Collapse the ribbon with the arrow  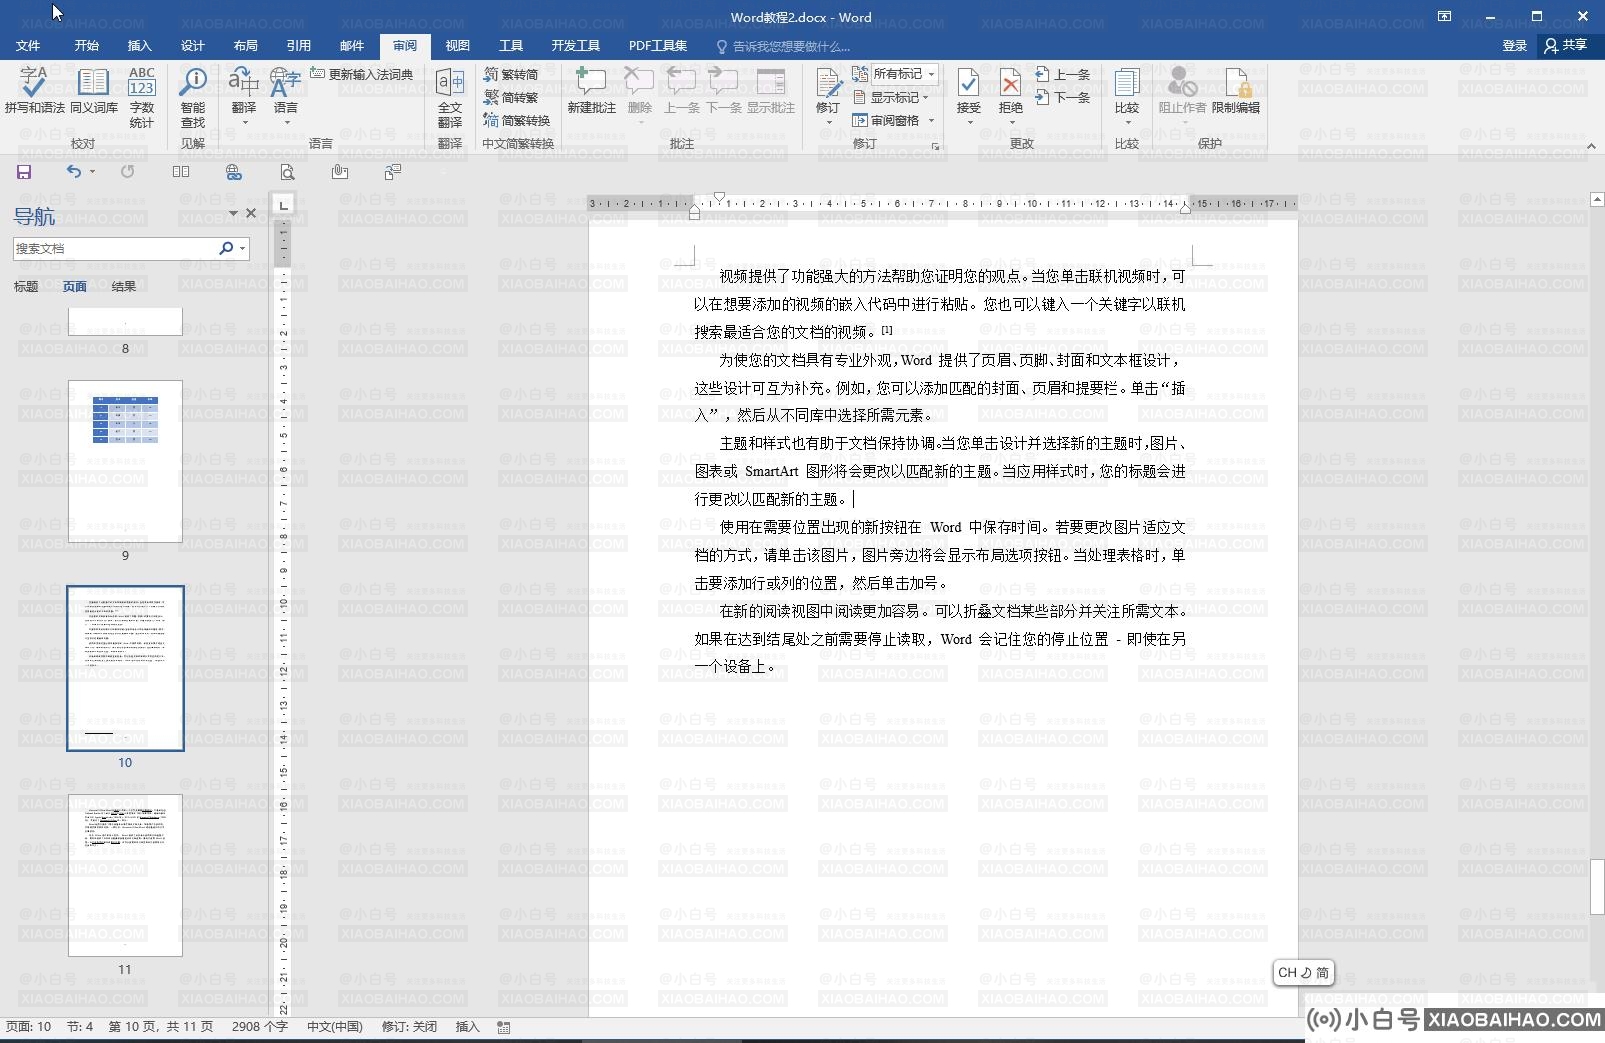tap(1591, 147)
